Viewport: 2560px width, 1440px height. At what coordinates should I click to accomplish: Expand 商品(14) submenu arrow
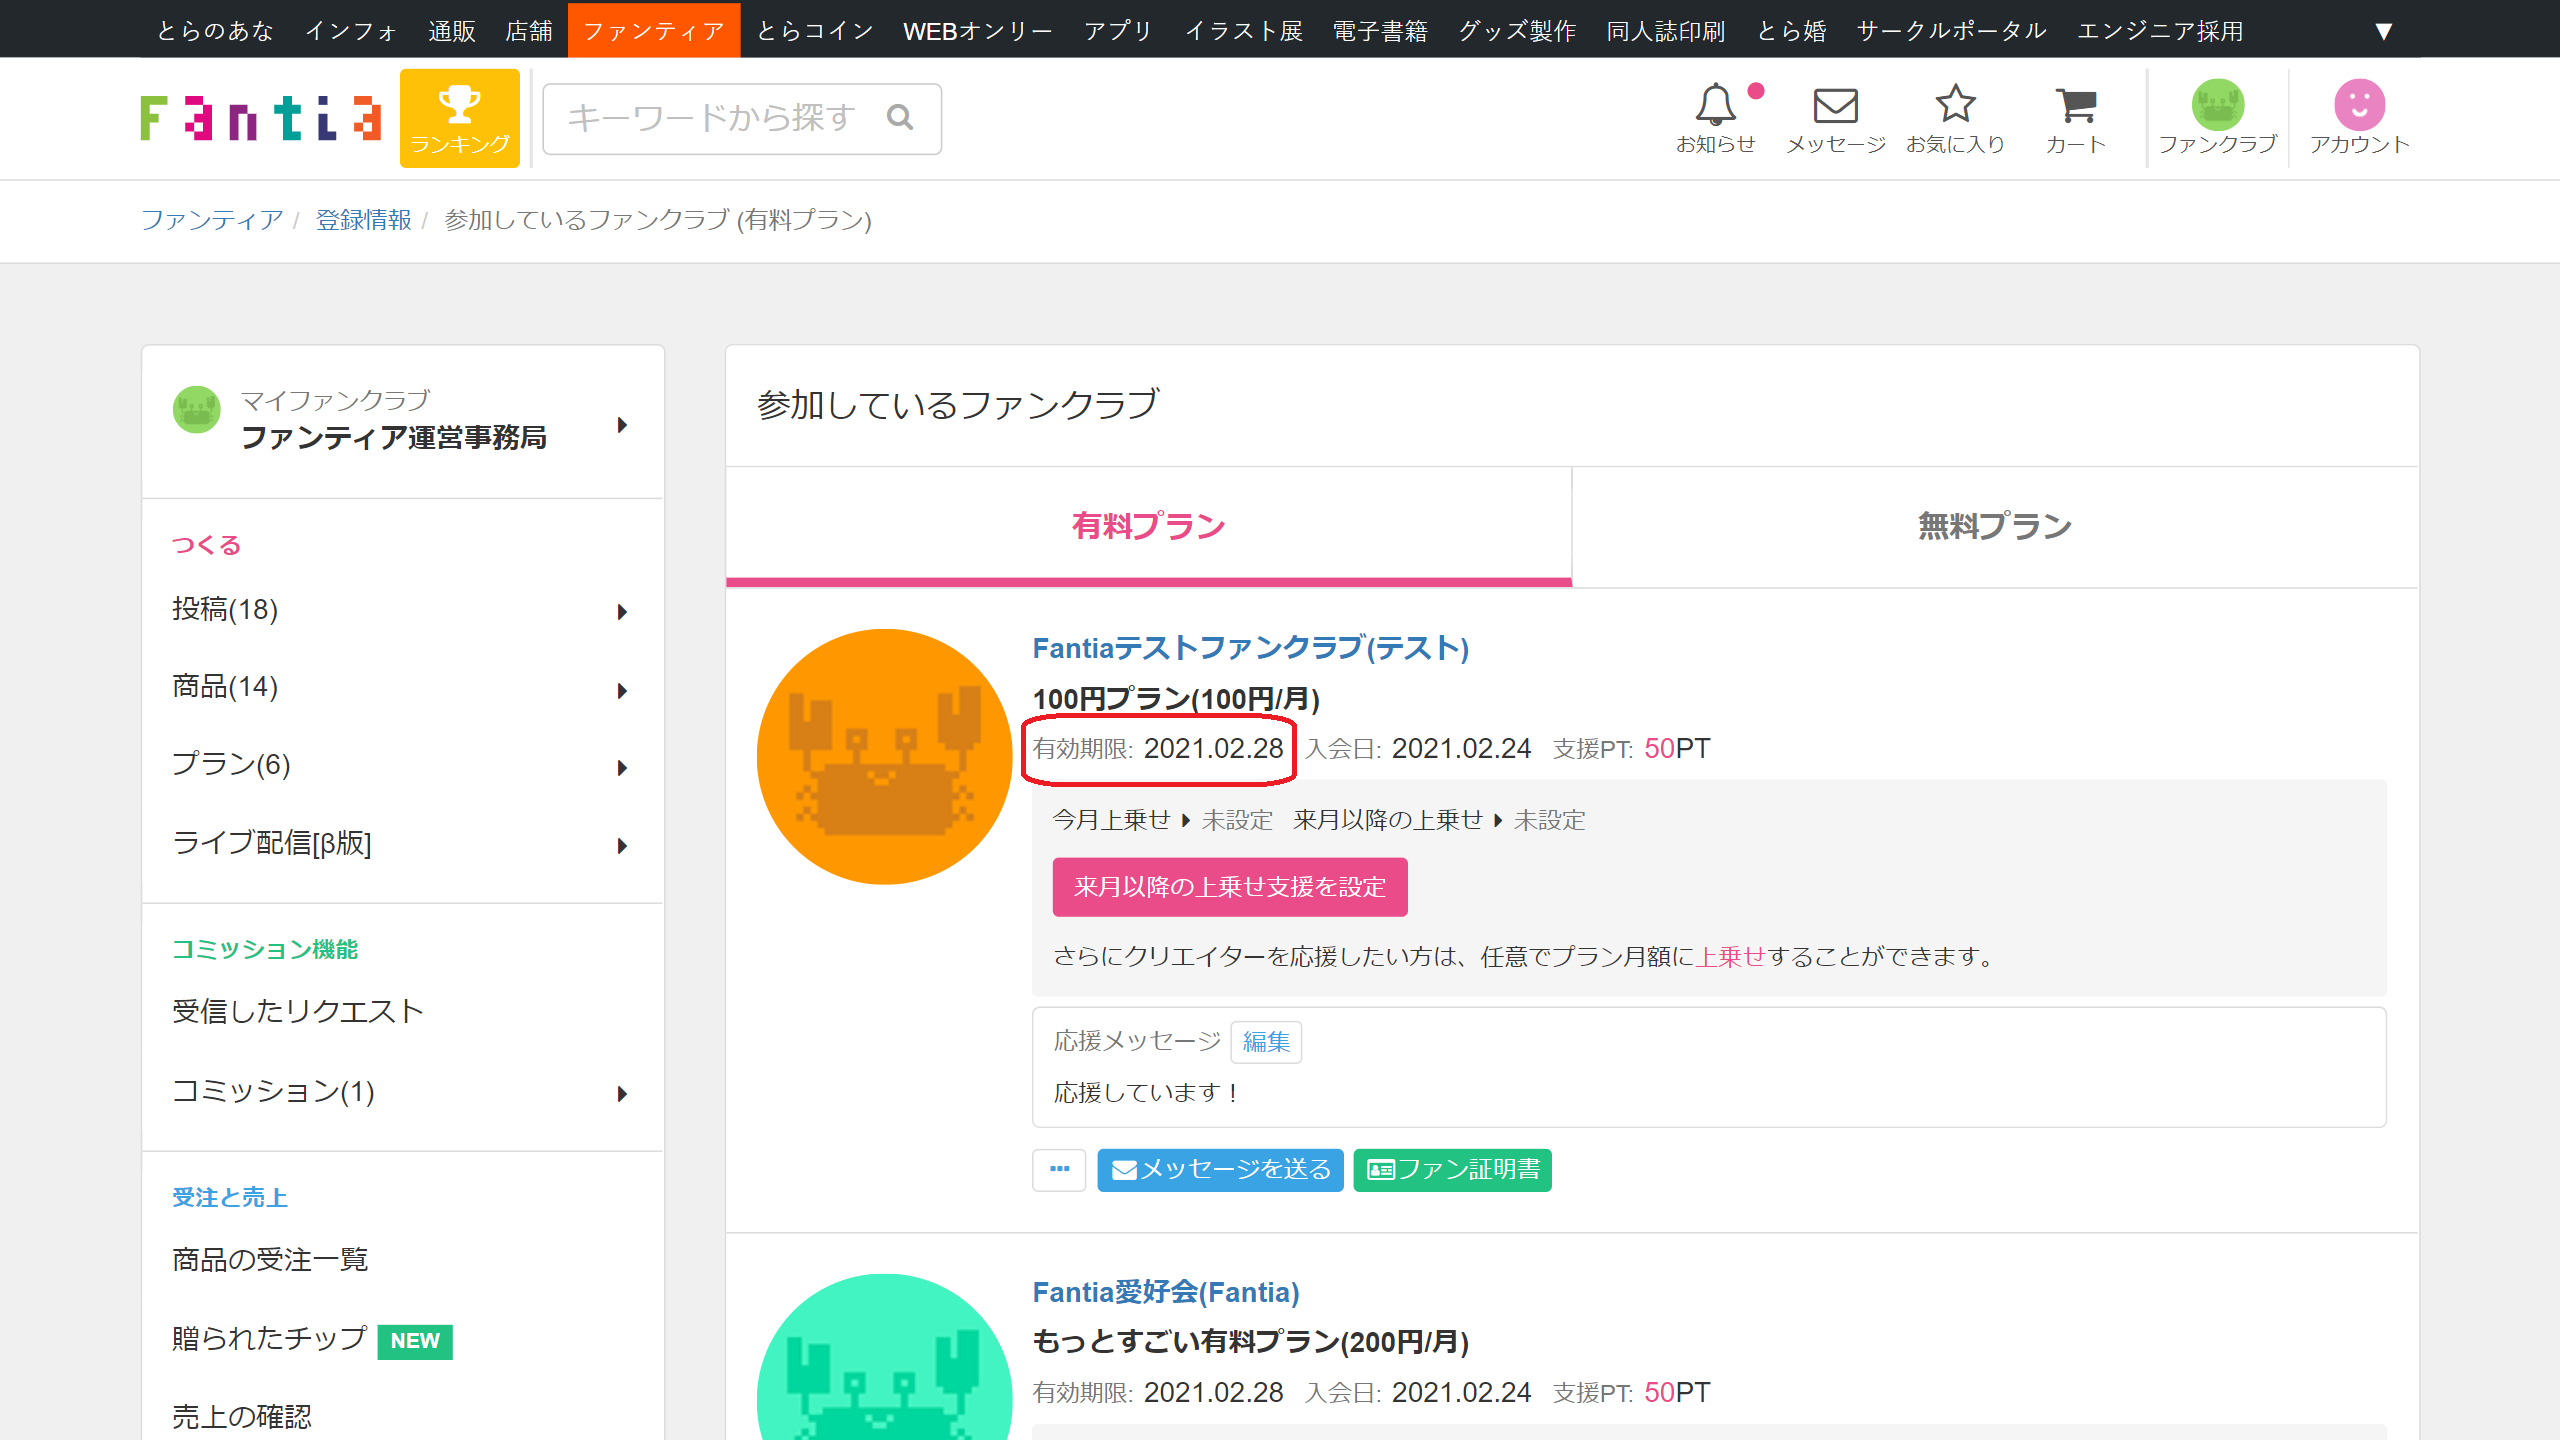pyautogui.click(x=622, y=690)
